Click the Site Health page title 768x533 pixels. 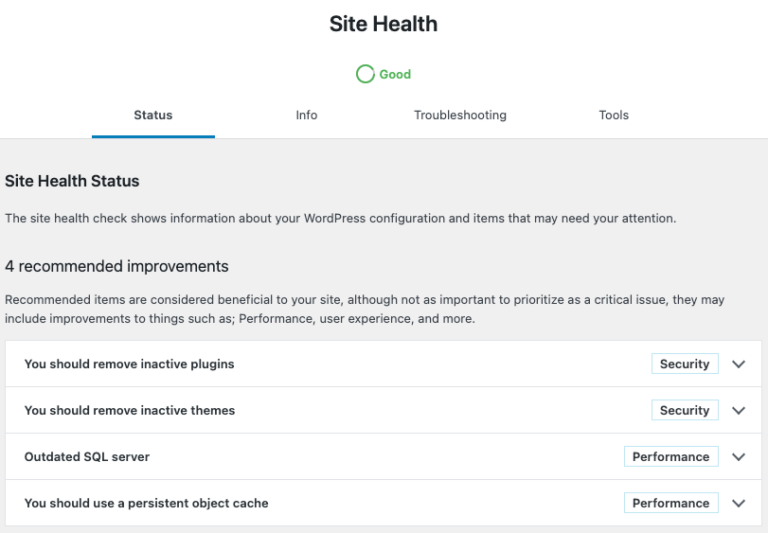point(384,24)
